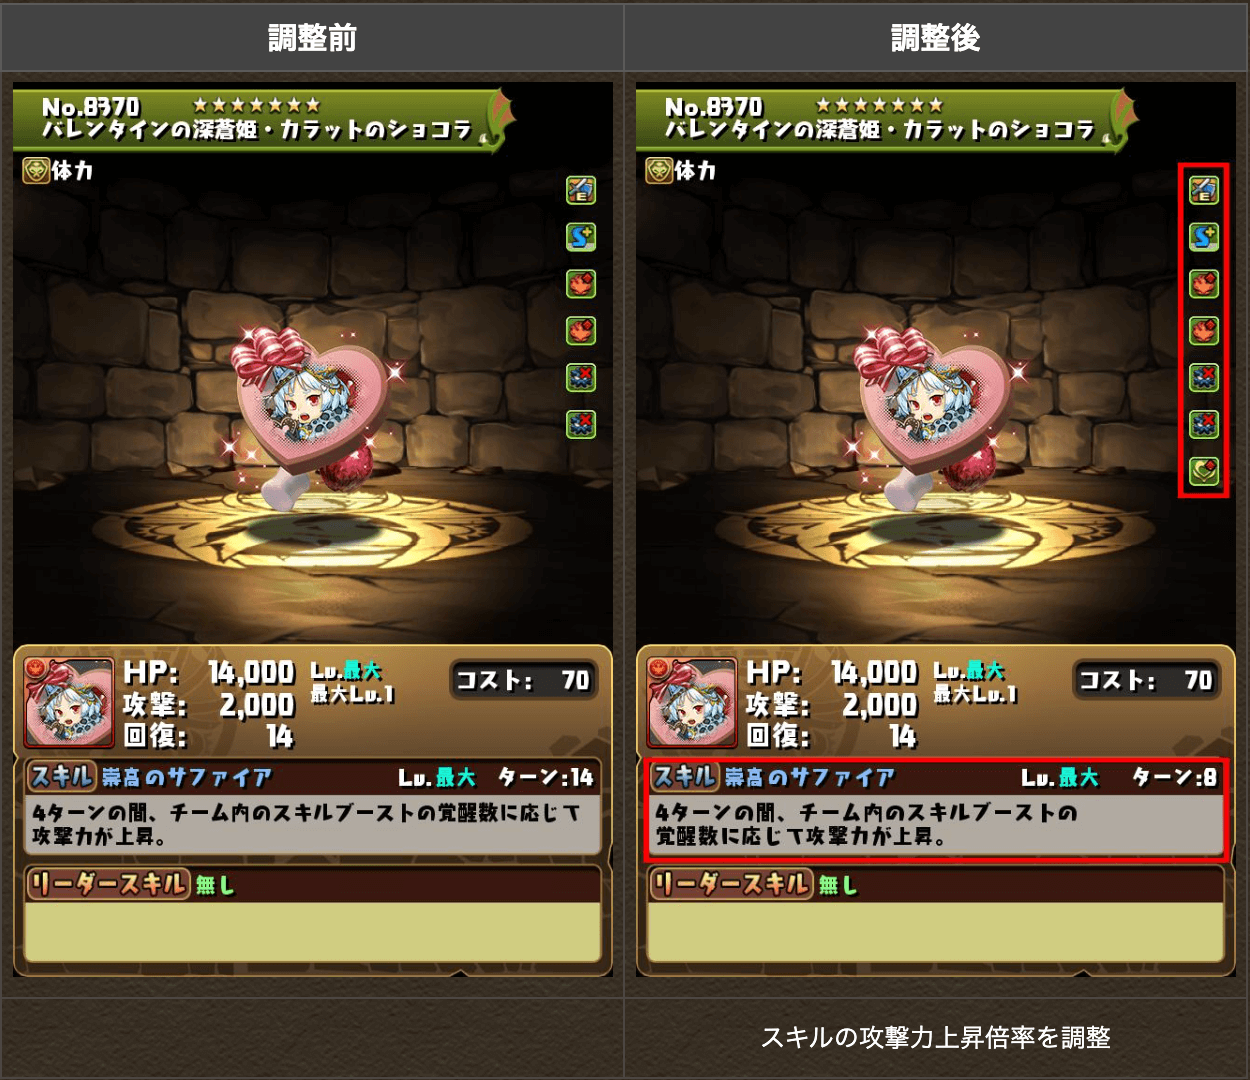Image resolution: width=1250 pixels, height=1080 pixels.
Task: Click the リーダースキル label in 調整前 panel
Action: click(108, 883)
